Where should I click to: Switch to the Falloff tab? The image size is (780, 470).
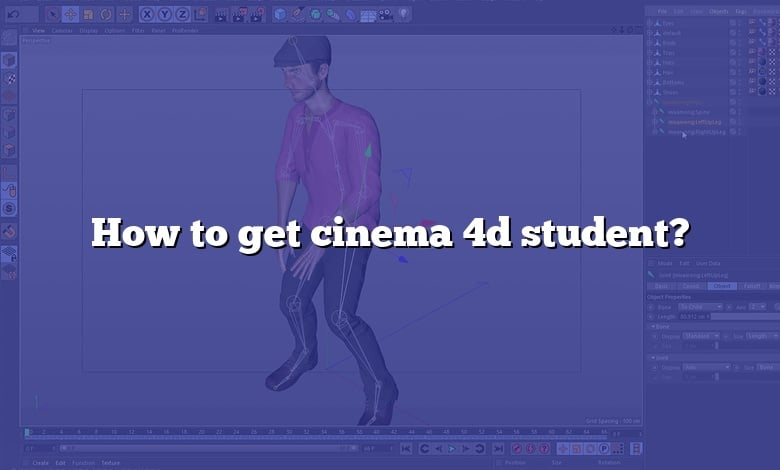[752, 286]
